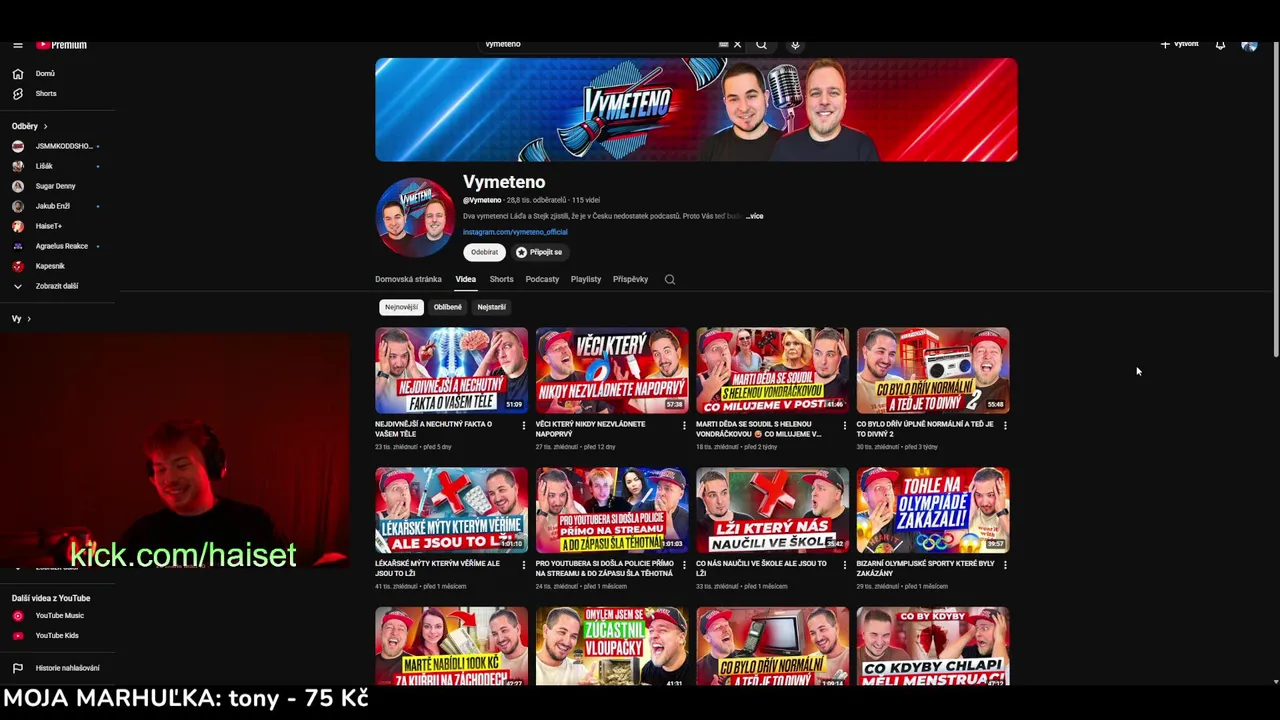Select the Nejstarší filter chip
The width and height of the screenshot is (1280, 720).
(491, 307)
